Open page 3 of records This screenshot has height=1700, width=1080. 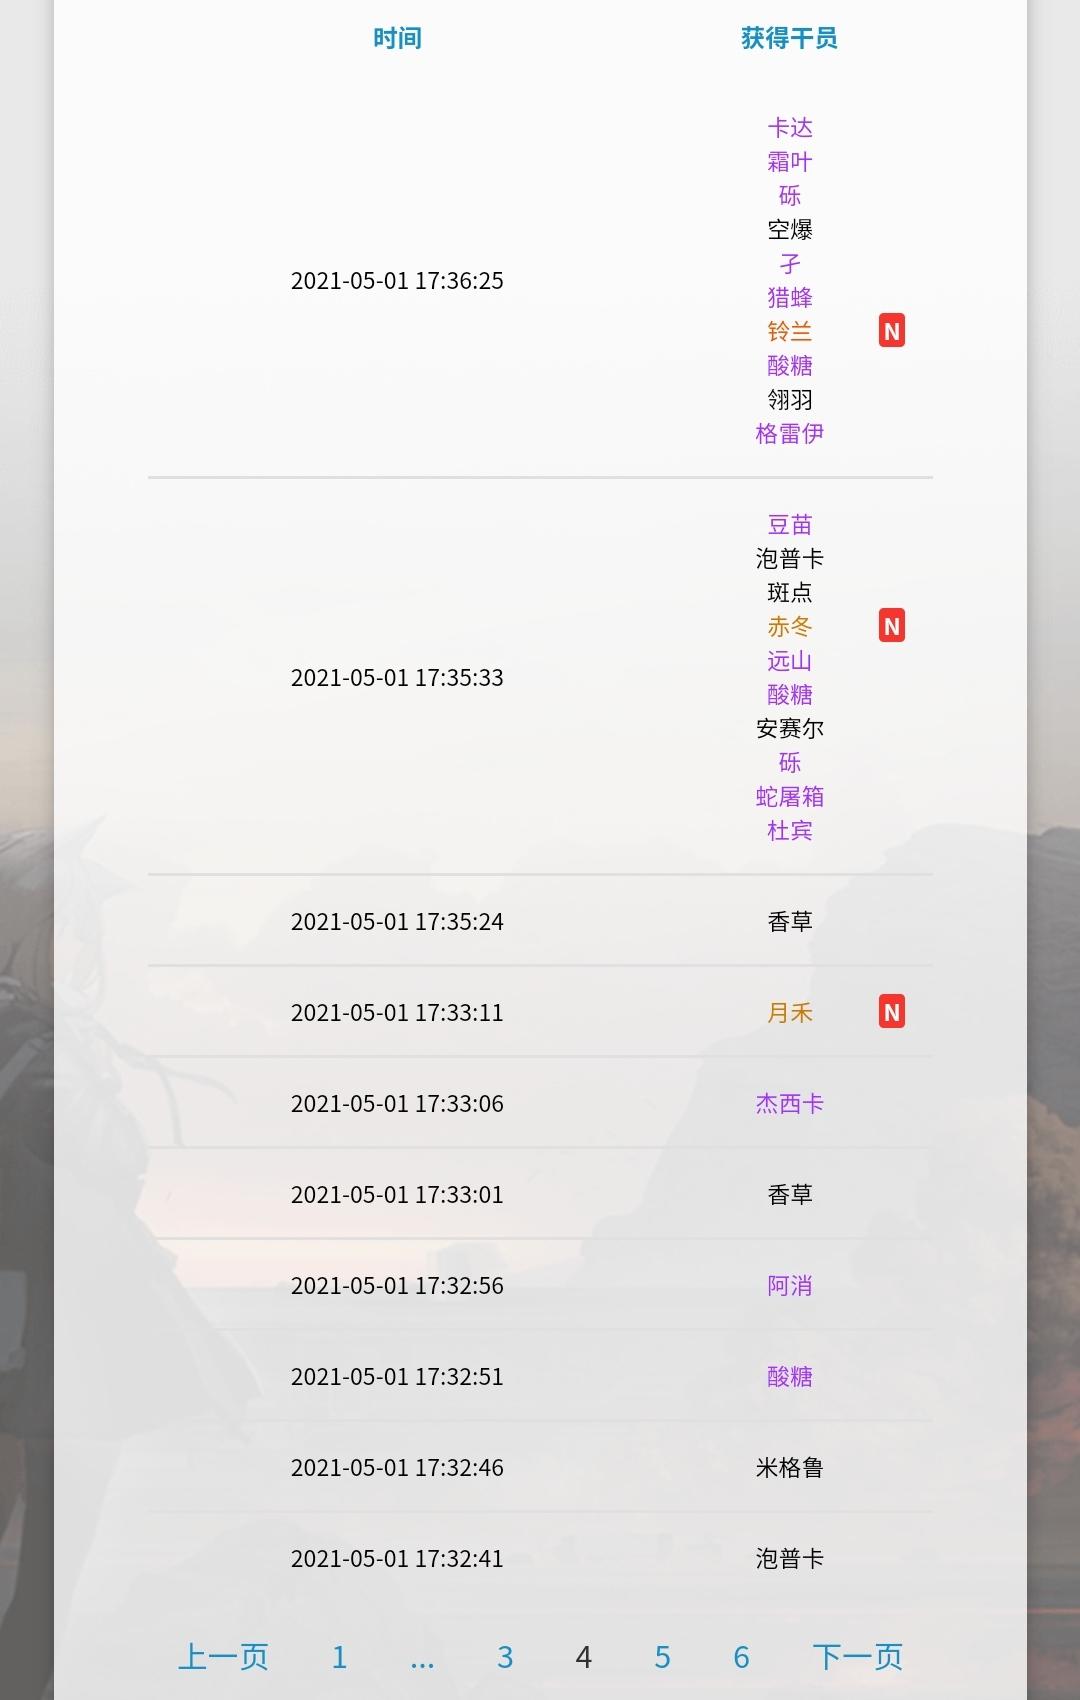(x=505, y=1657)
